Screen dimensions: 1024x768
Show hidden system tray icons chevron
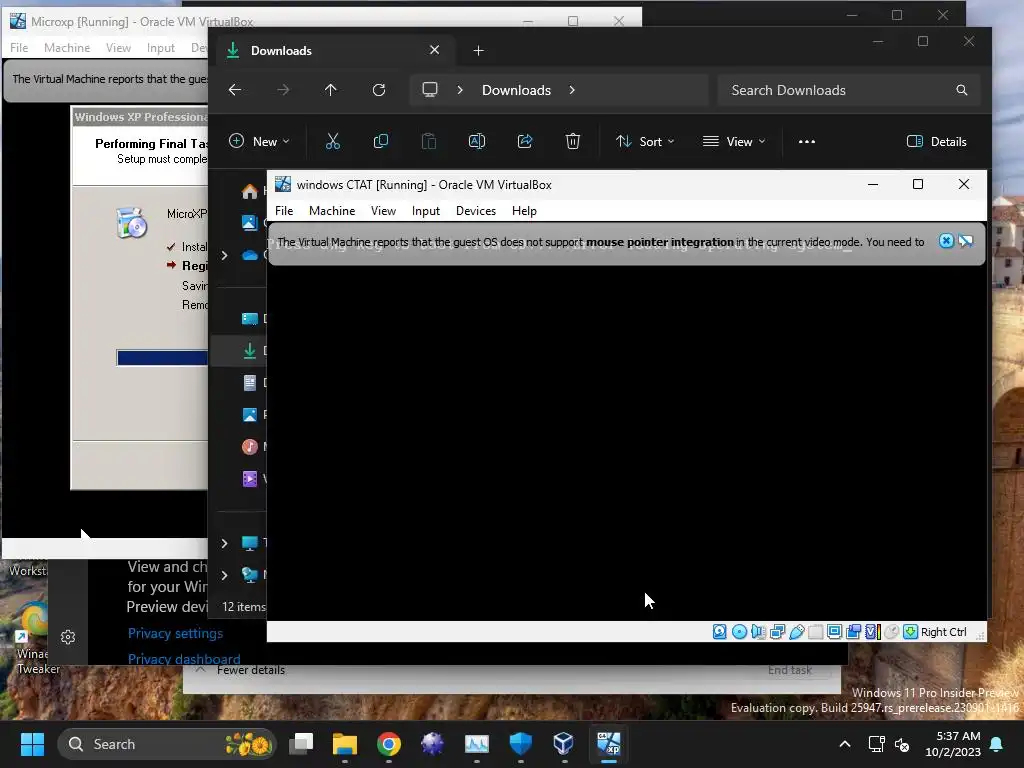point(844,744)
